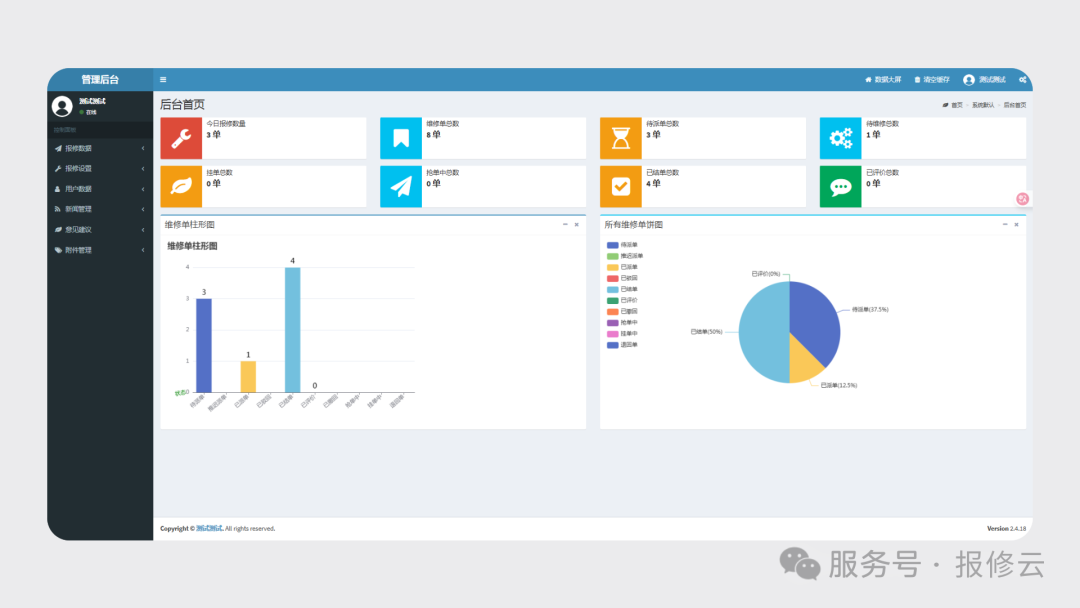Open the settings gears icon in top-right header

pos(1023,80)
